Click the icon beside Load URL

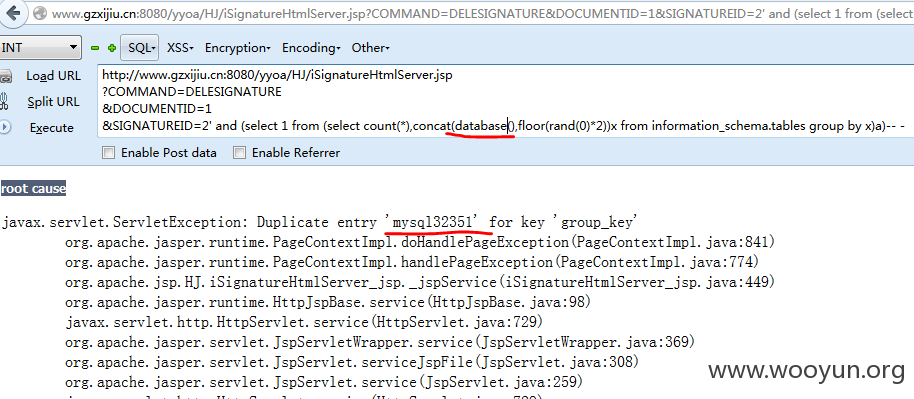(x=5, y=76)
